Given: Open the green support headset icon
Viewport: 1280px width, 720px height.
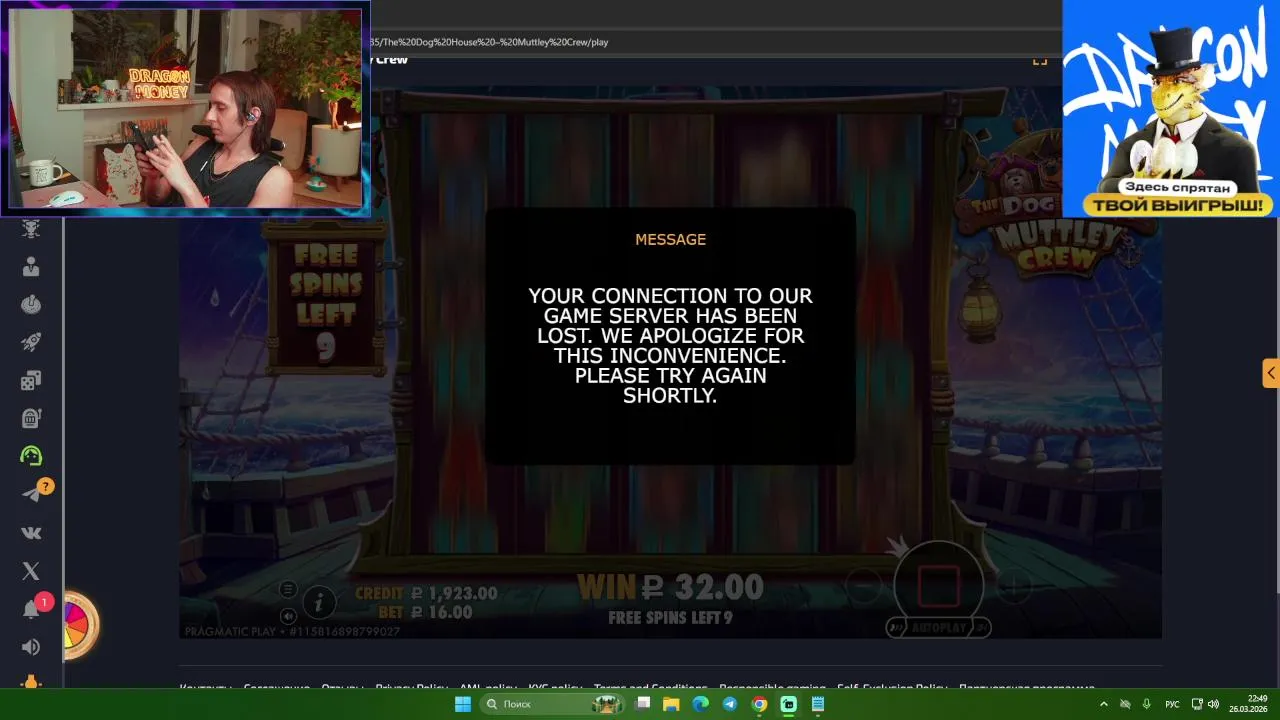Looking at the screenshot, I should [31, 456].
